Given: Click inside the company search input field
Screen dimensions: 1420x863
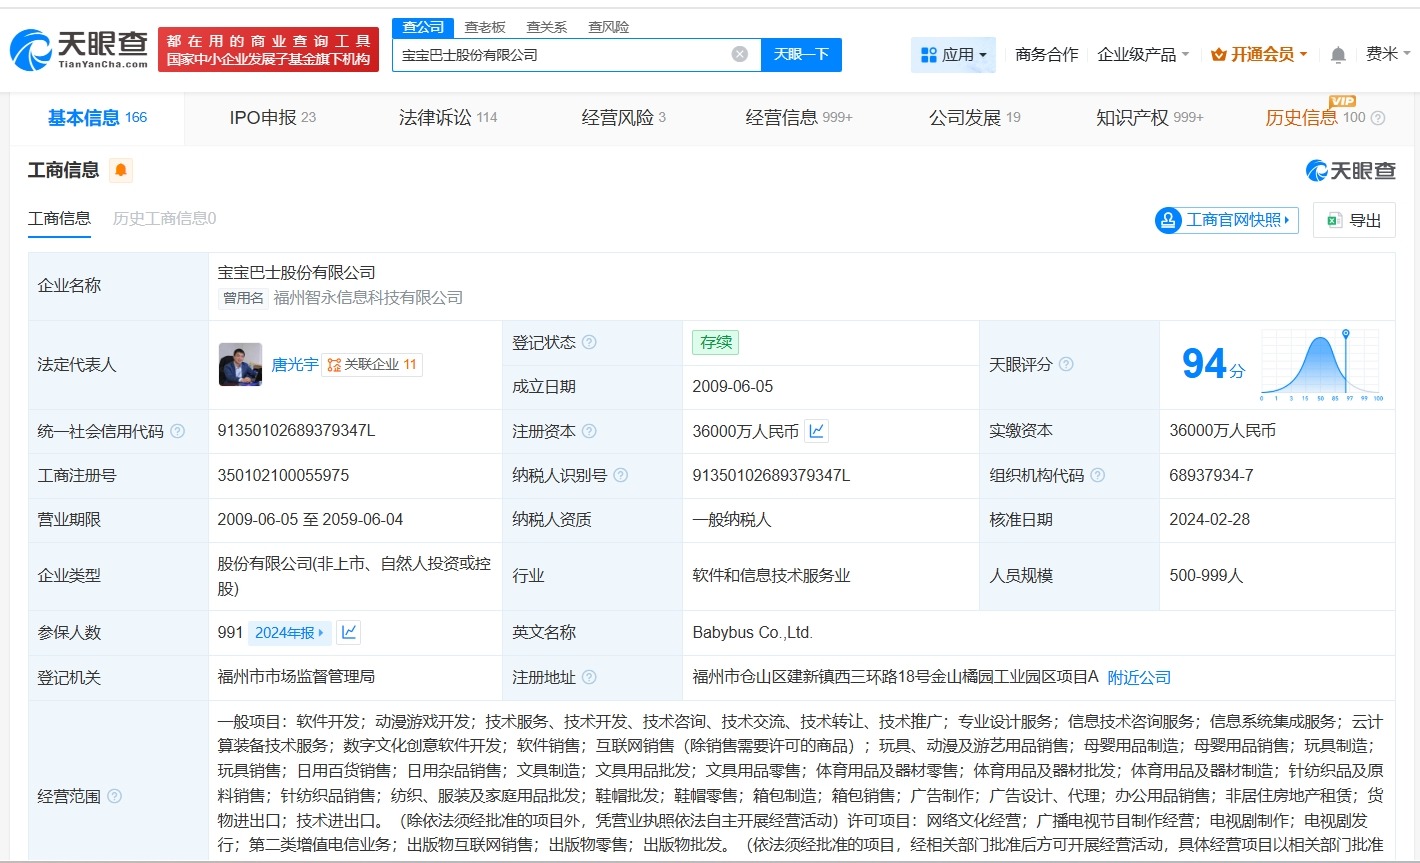Looking at the screenshot, I should click(x=560, y=54).
